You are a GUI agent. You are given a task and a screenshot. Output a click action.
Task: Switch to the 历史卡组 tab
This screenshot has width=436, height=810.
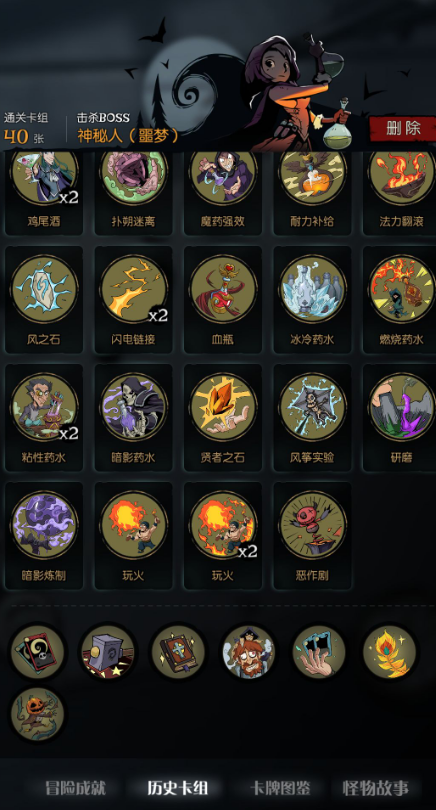click(x=177, y=788)
